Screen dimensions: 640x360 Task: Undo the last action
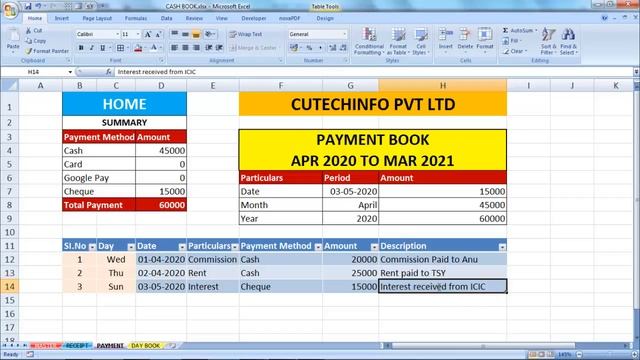coord(38,6)
